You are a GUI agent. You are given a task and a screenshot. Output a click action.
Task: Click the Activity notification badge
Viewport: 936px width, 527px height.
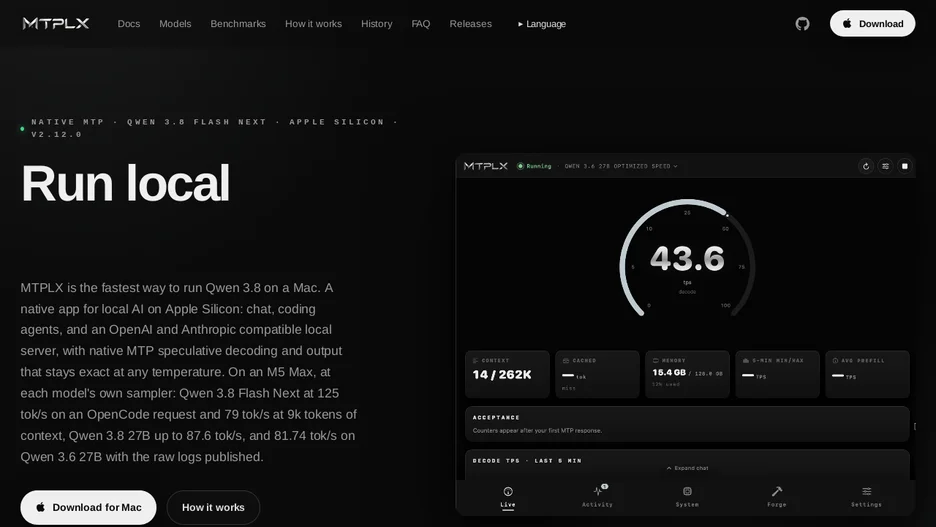click(605, 486)
